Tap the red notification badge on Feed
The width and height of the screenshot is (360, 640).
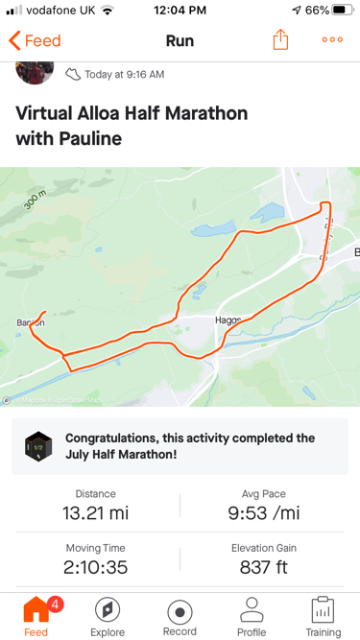tap(55, 604)
